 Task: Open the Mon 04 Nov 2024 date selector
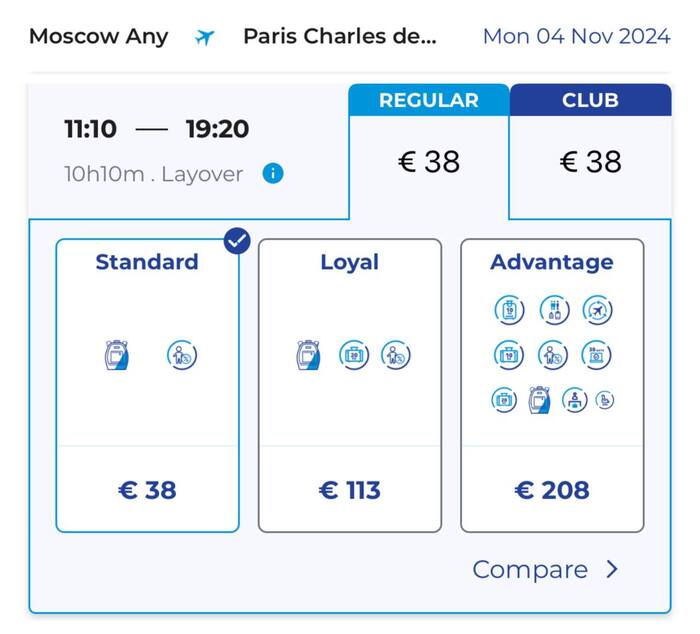tap(576, 37)
